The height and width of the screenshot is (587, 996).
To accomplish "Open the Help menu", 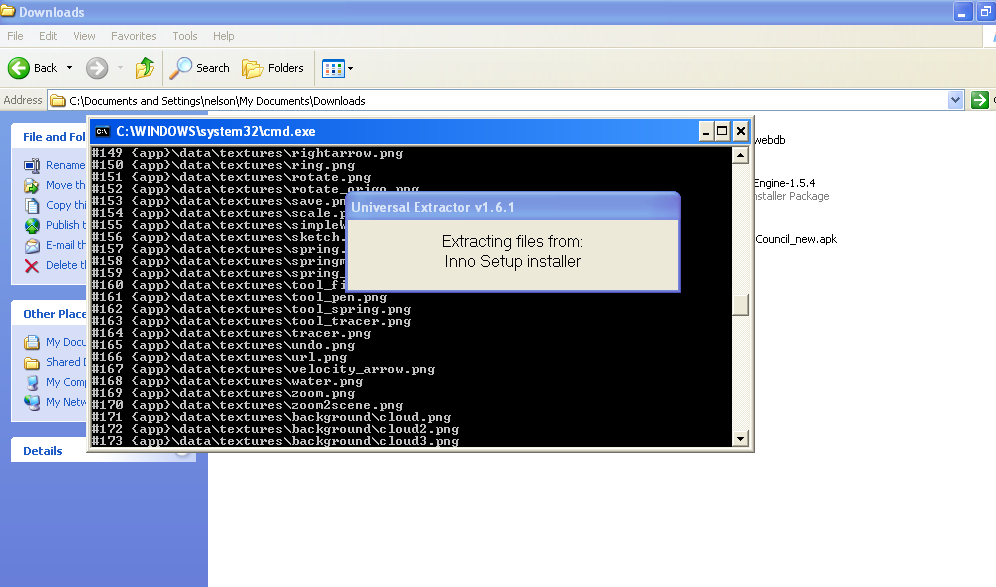I will [224, 36].
